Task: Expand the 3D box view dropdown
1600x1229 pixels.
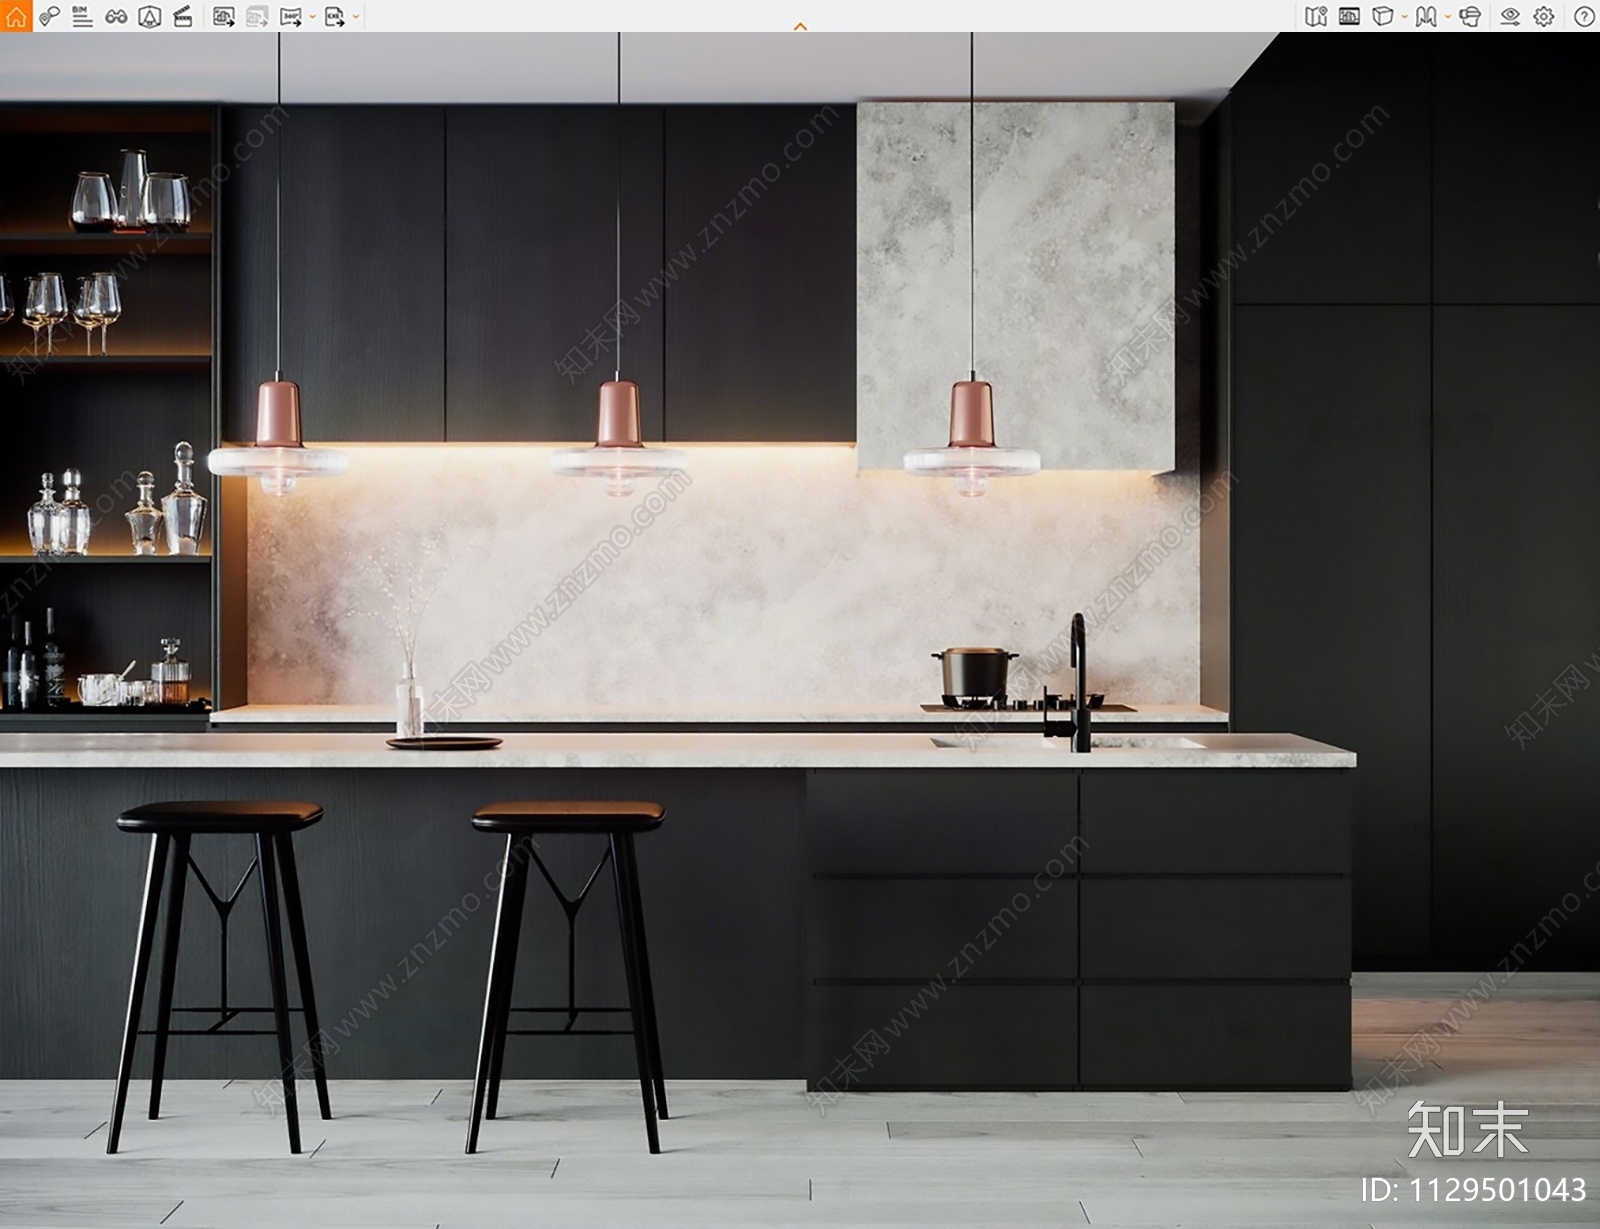Action: 1404,17
